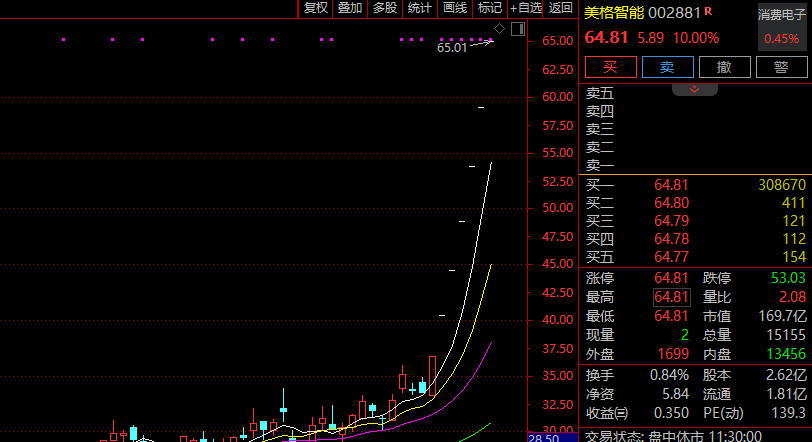Open the 复权 menu in chart toolbar
This screenshot has height=442, width=812.
(315, 8)
